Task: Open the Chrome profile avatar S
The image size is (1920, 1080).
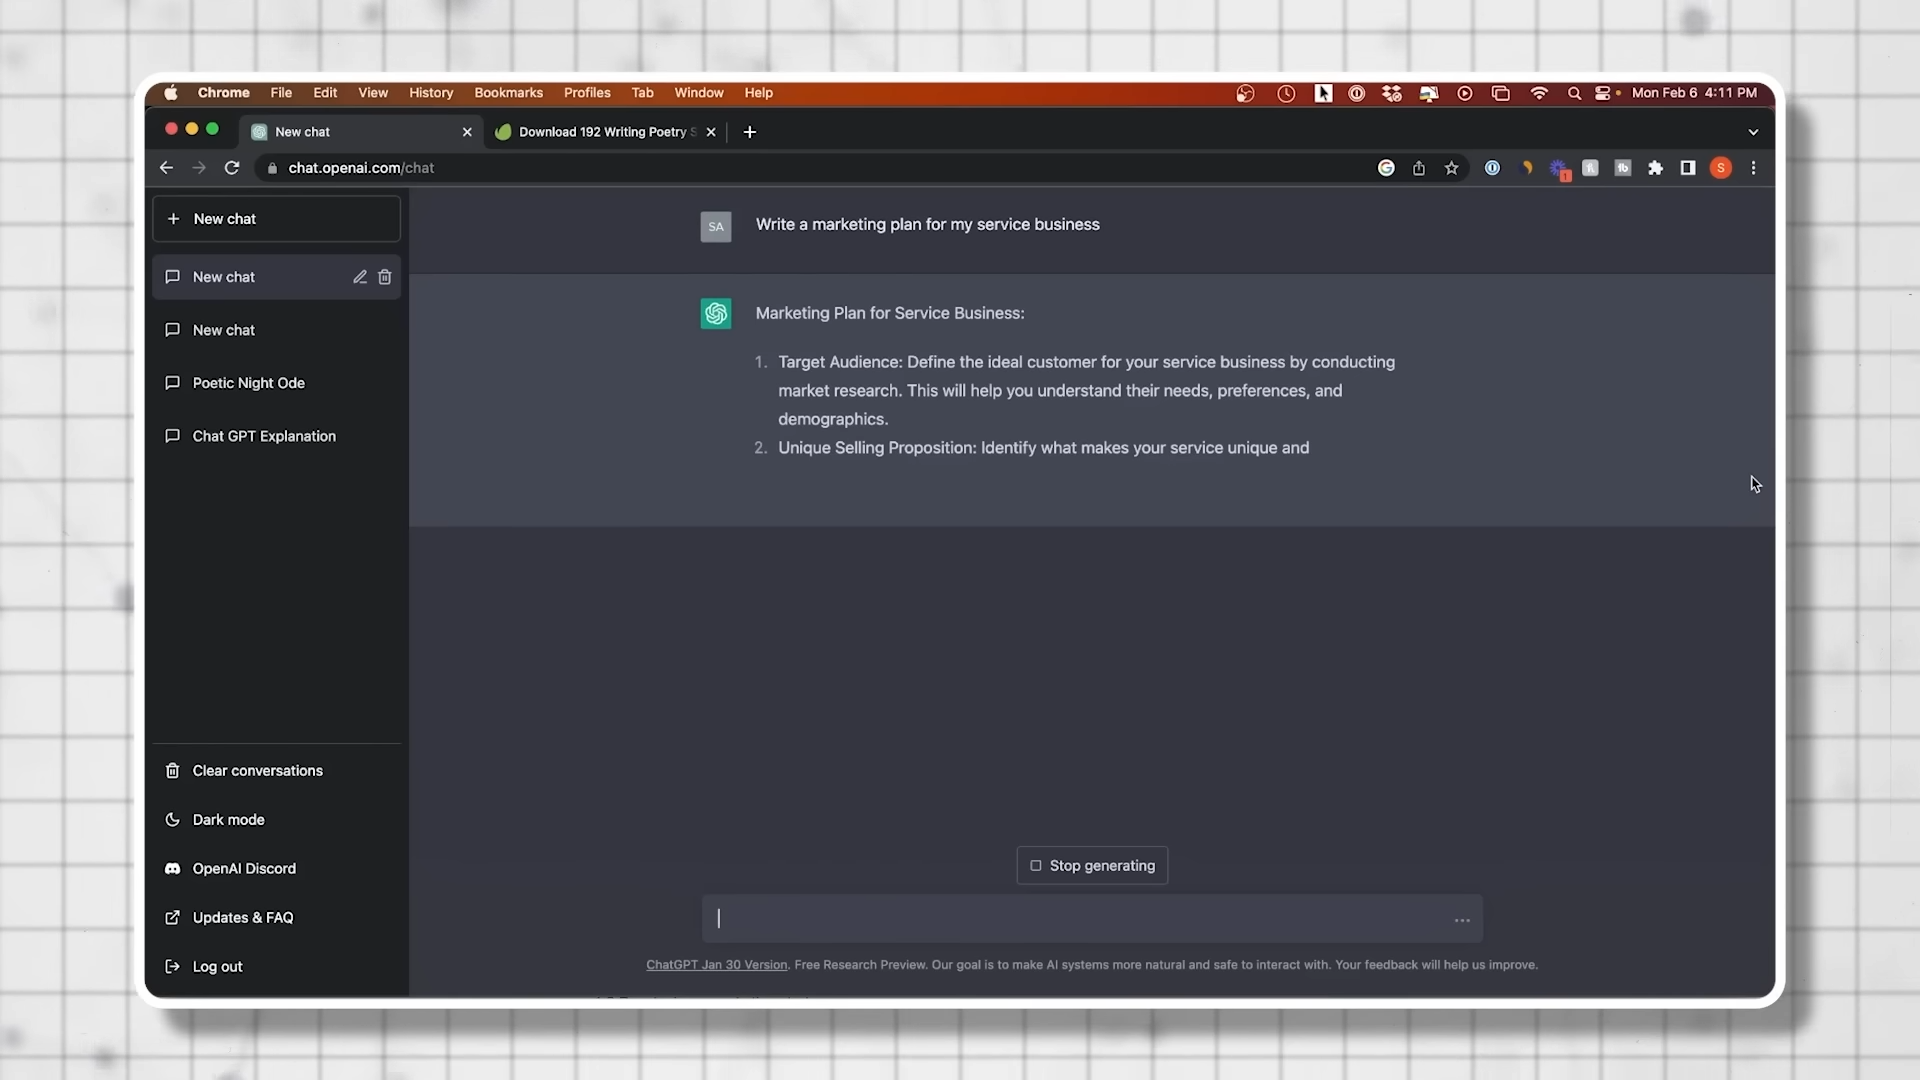Action: (1720, 168)
